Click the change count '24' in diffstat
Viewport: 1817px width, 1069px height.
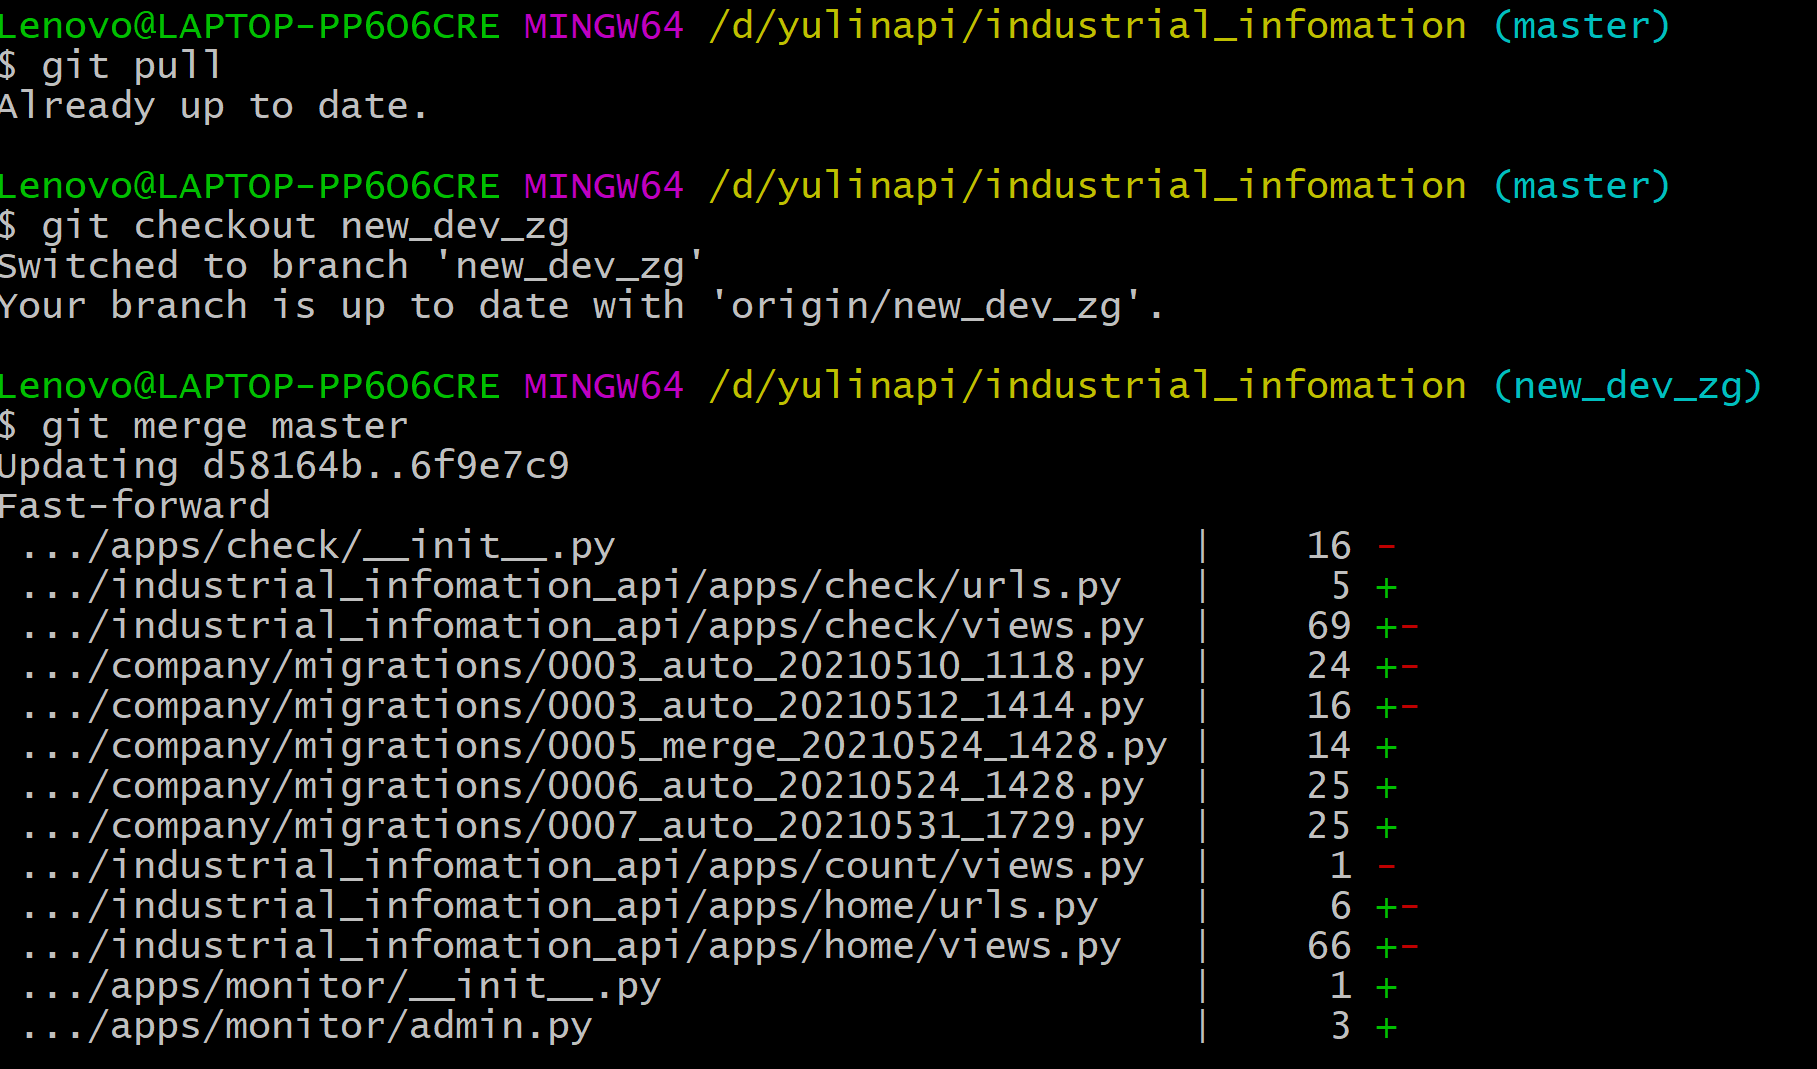coord(1329,666)
